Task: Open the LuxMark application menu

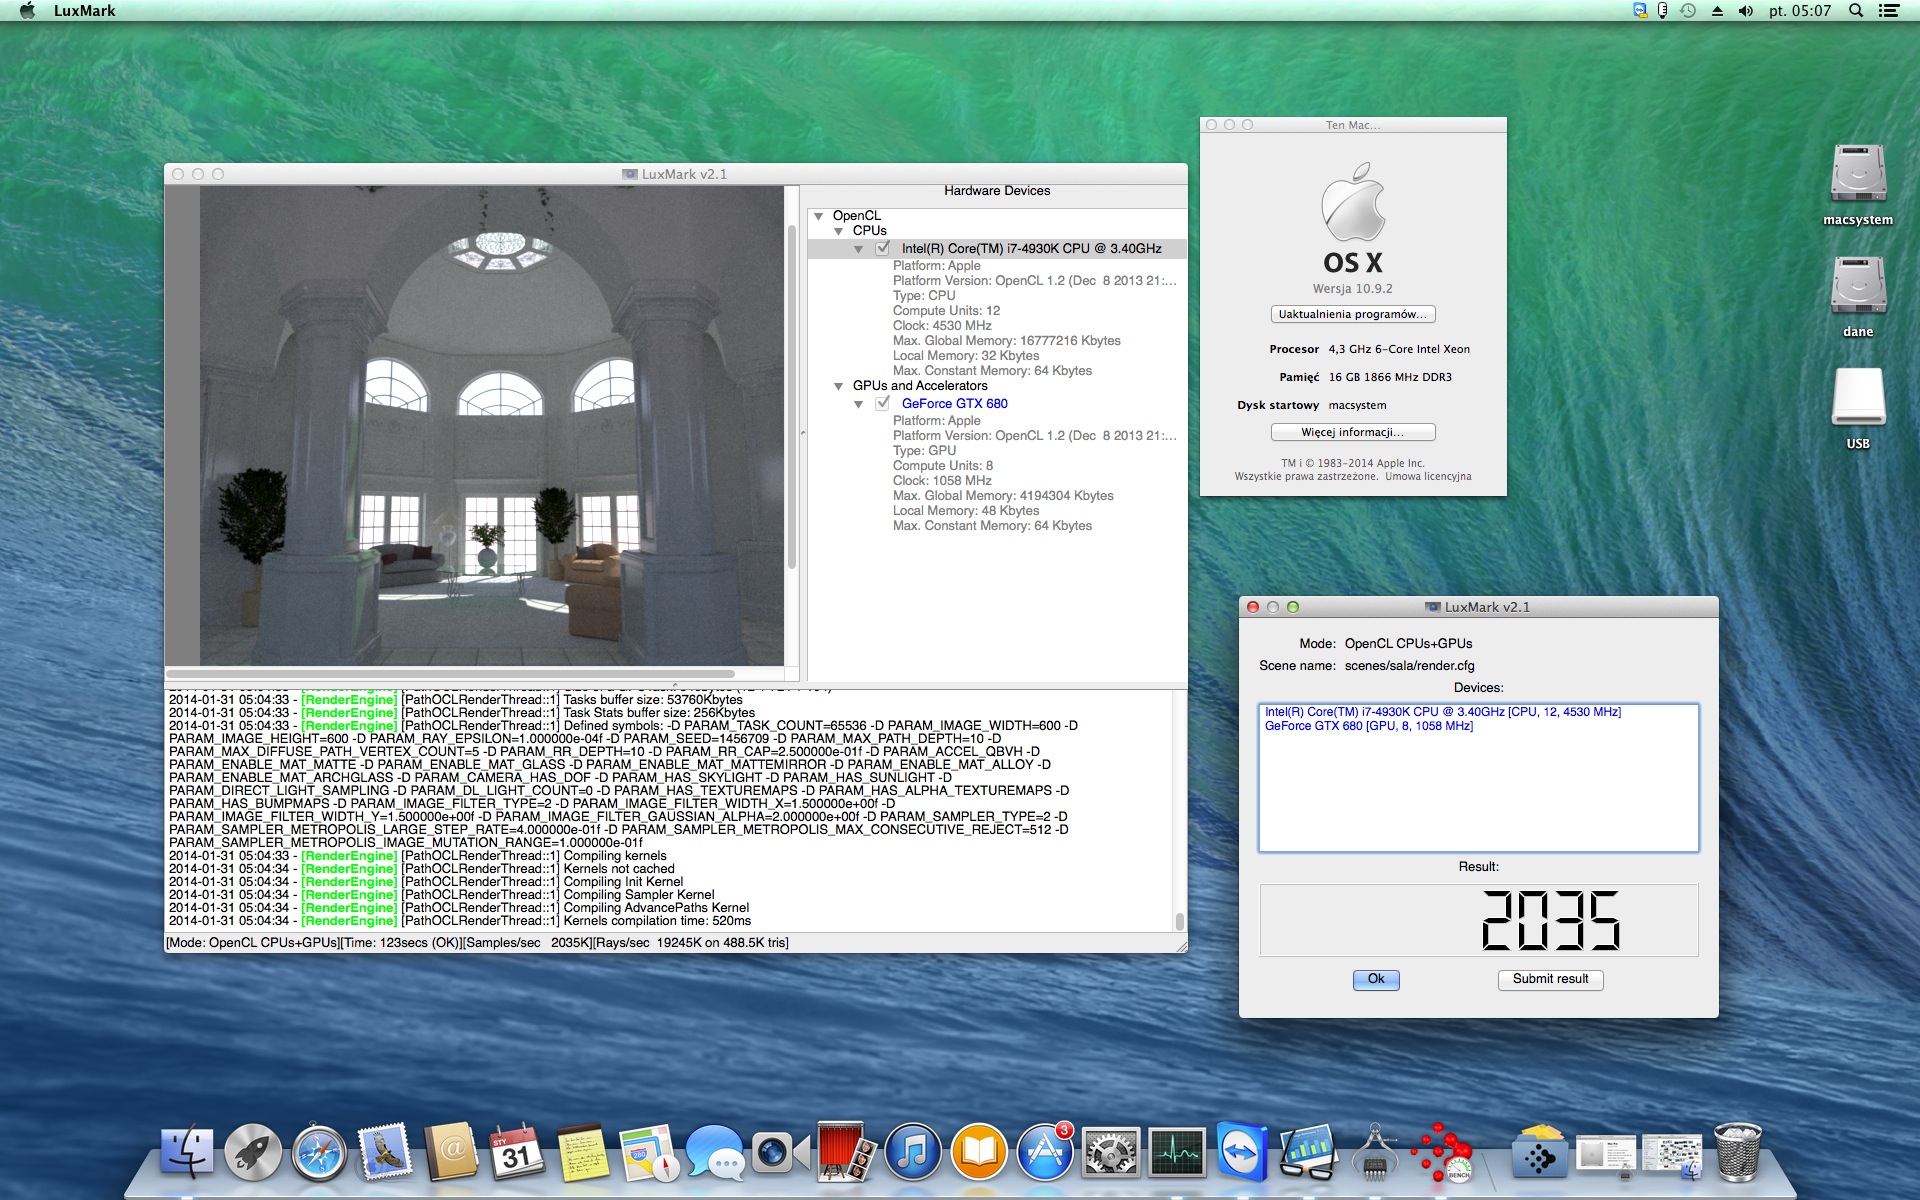Action: pos(84,11)
